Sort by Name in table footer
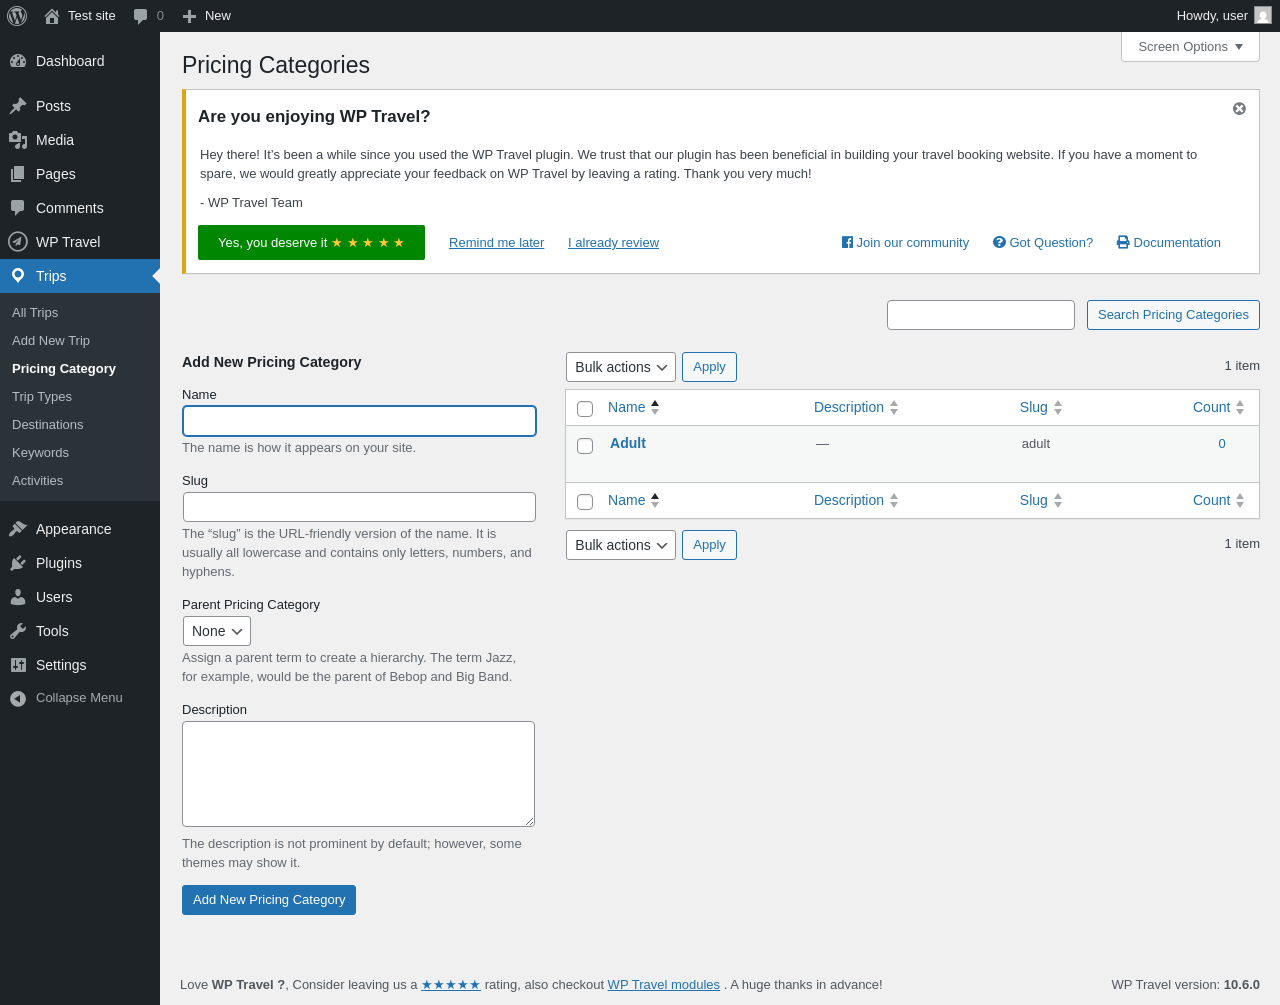Viewport: 1280px width, 1005px height. [634, 500]
